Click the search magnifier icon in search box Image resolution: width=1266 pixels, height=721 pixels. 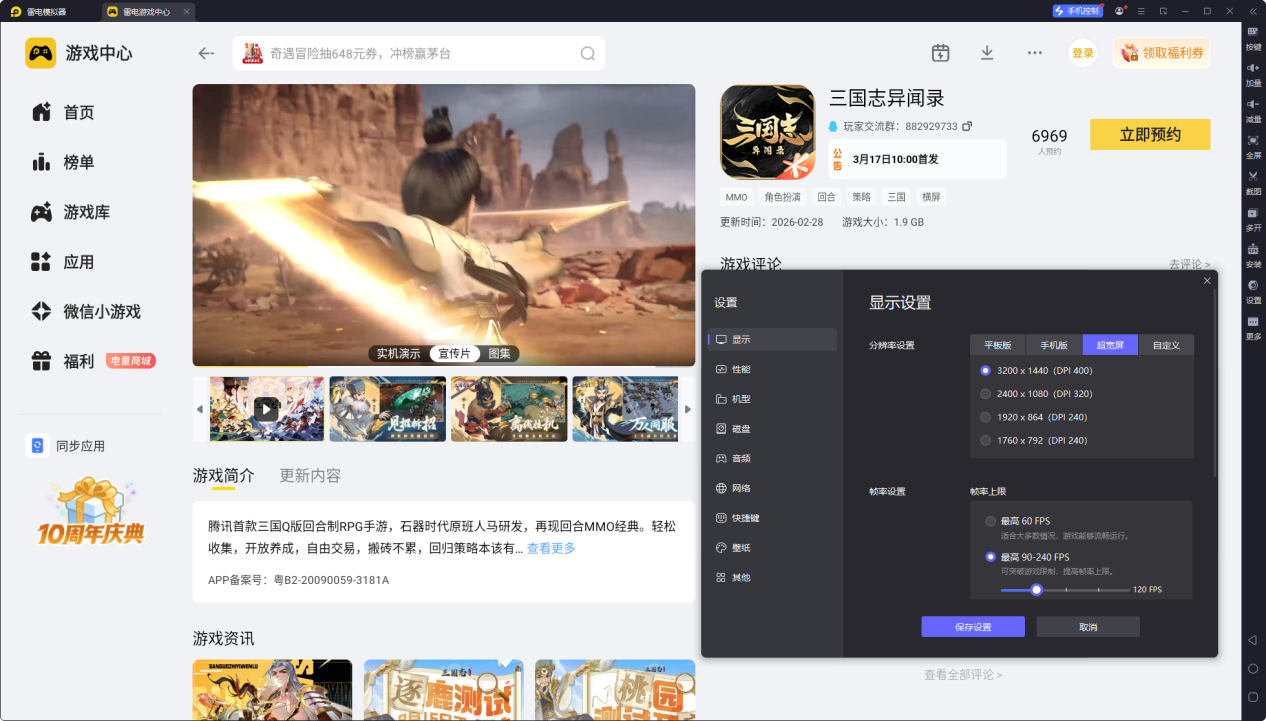588,54
